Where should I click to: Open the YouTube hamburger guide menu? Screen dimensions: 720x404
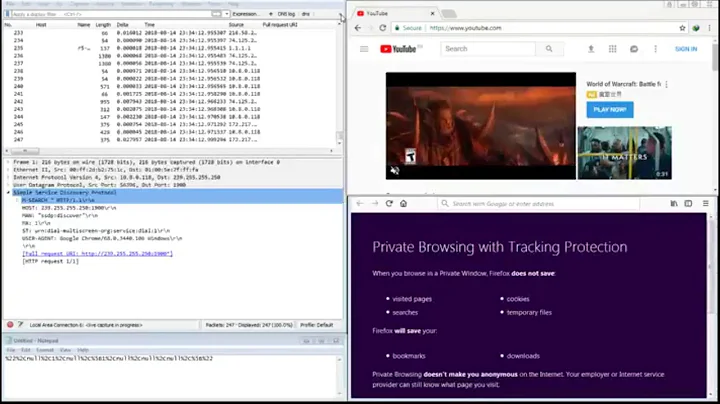(364, 49)
